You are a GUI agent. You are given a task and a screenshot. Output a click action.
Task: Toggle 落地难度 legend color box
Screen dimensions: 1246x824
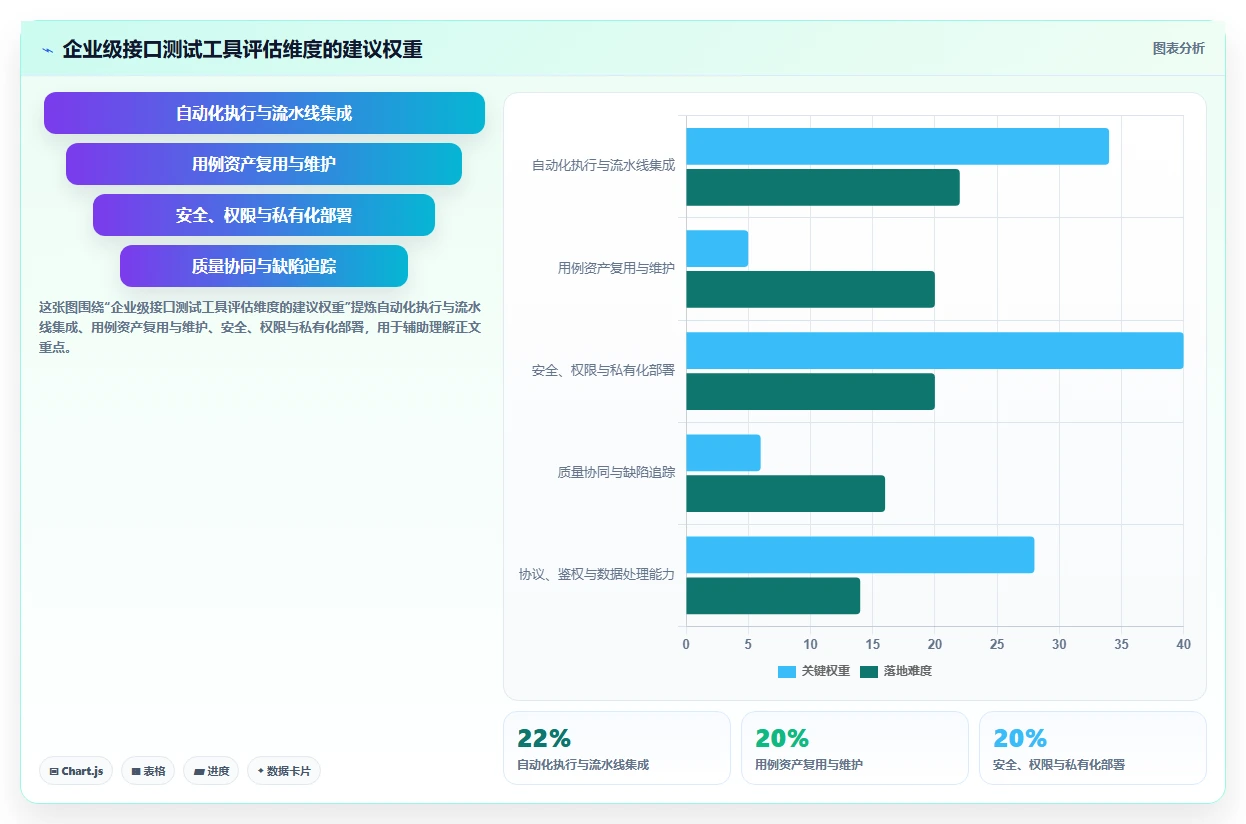869,672
